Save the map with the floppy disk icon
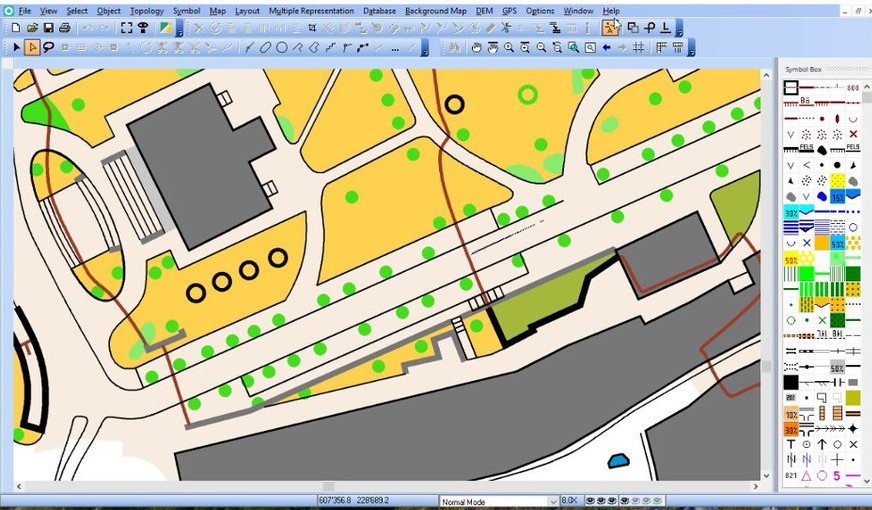The height and width of the screenshot is (510, 872). (x=48, y=28)
